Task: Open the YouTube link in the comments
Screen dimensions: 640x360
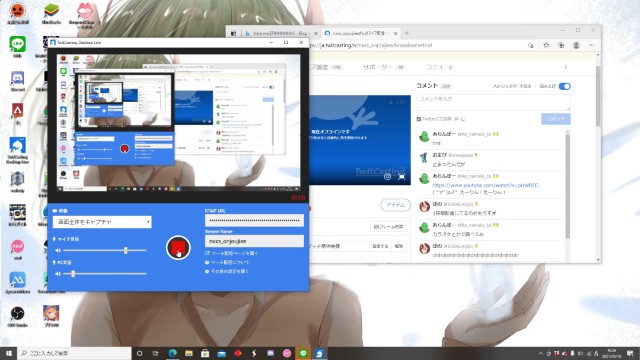Action: coord(486,185)
